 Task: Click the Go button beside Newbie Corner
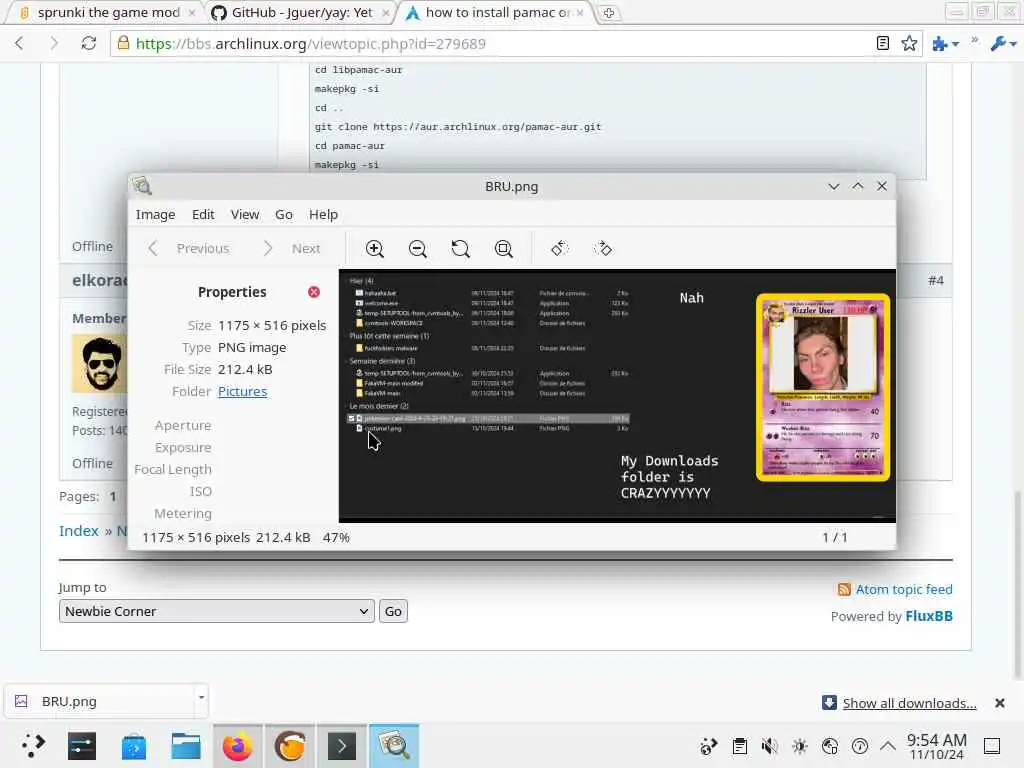[393, 611]
